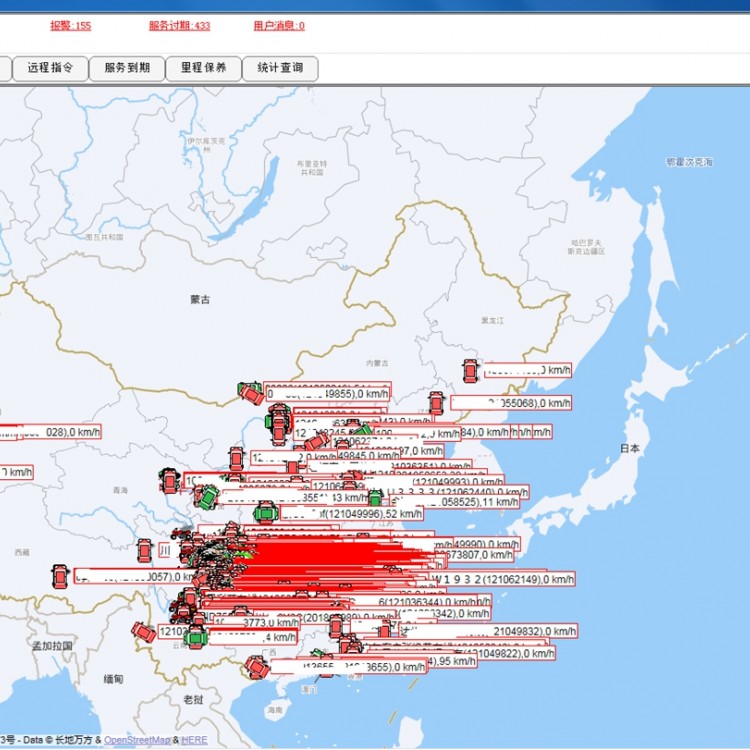Select the westernmost red car near 西藏
The image size is (750, 750).
point(61,576)
